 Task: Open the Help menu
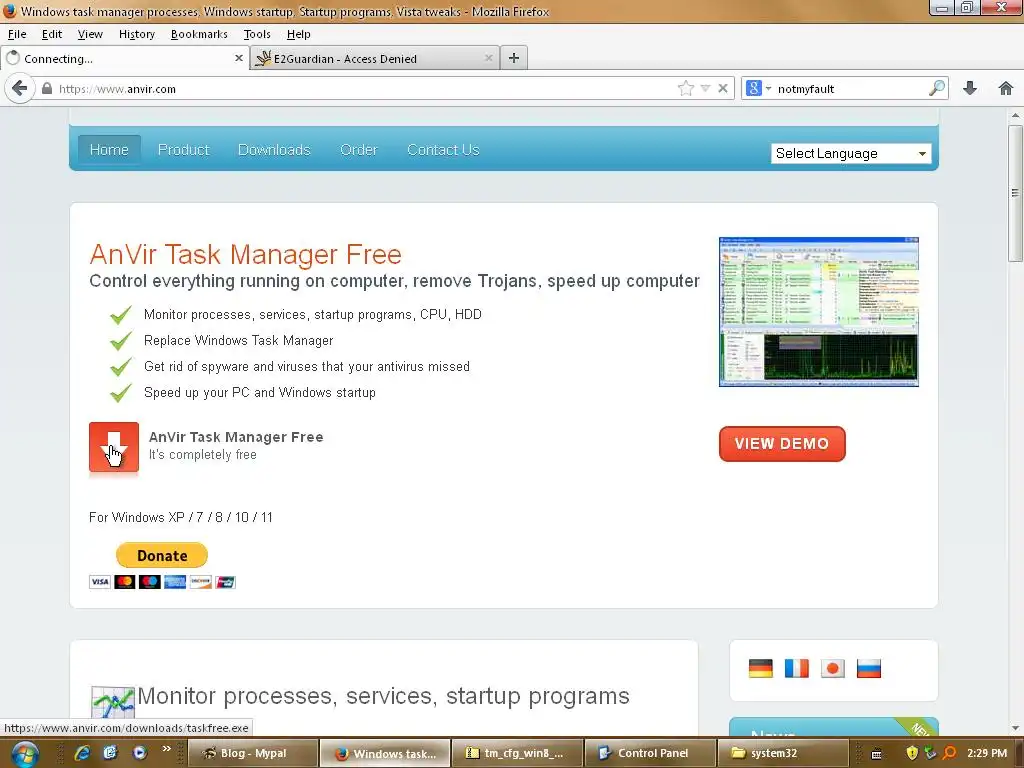[x=298, y=34]
